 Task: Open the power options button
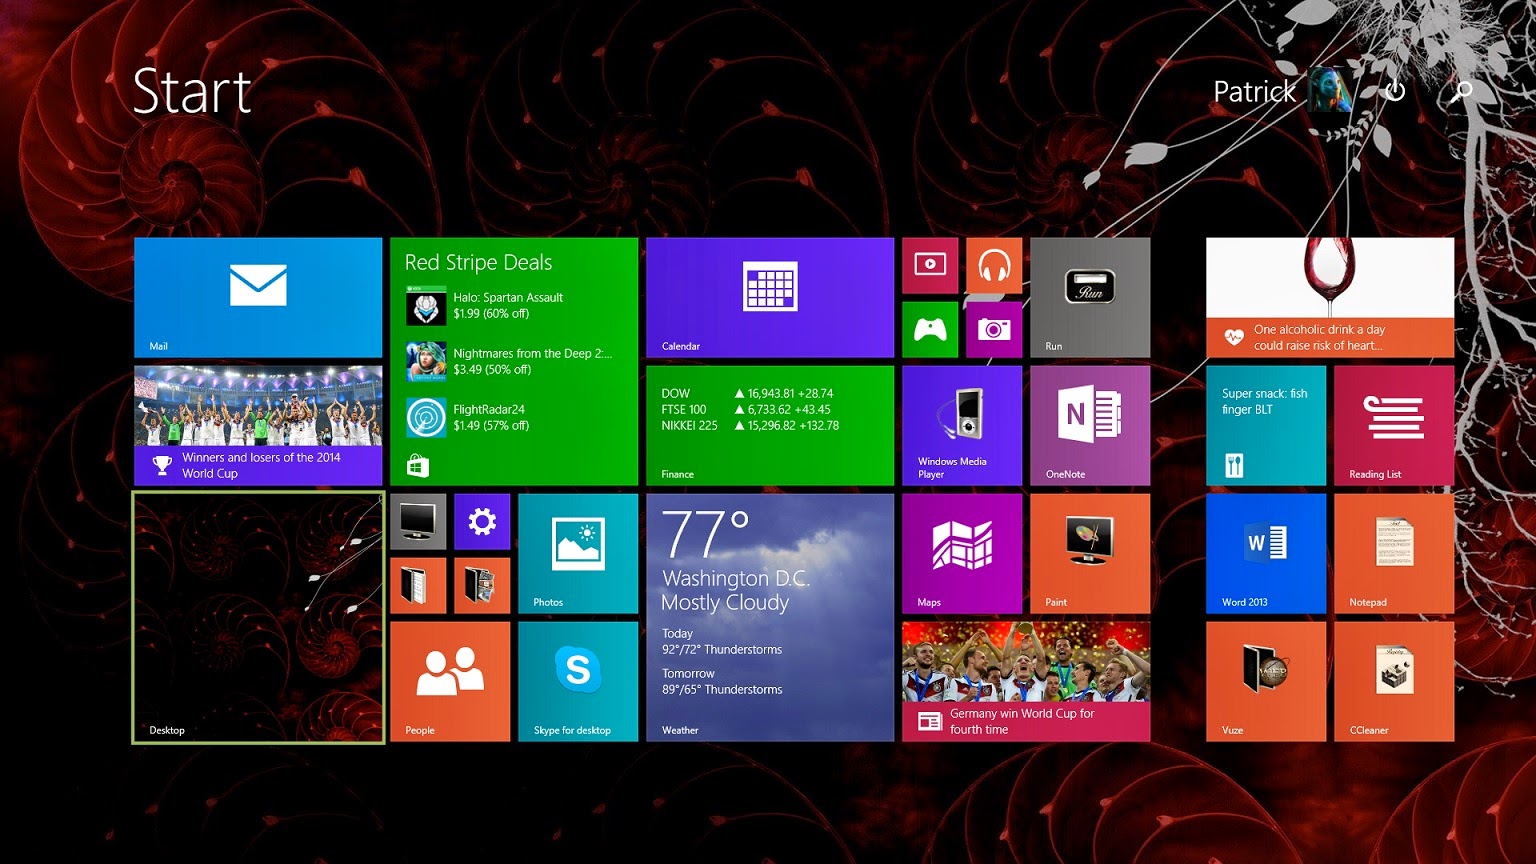(1395, 91)
